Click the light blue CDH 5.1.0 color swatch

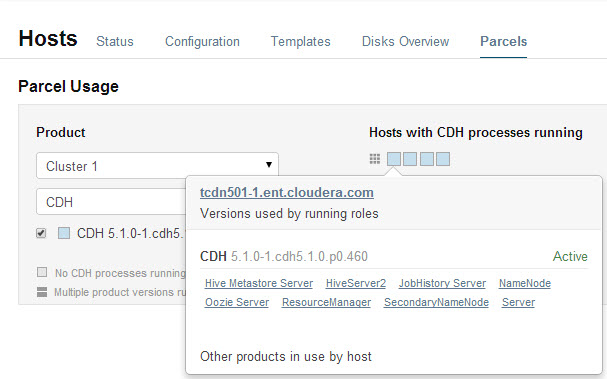point(64,233)
